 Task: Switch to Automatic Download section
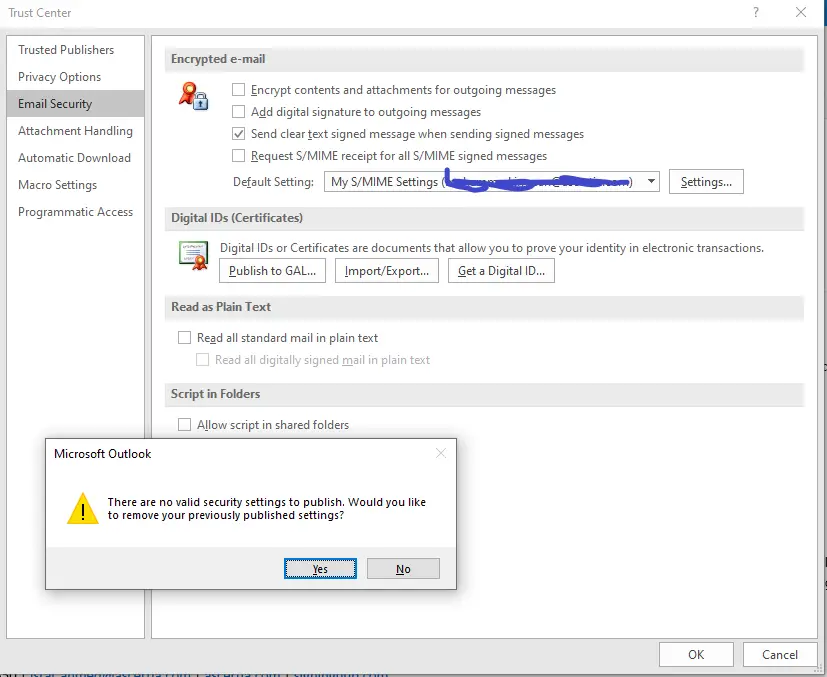(74, 158)
